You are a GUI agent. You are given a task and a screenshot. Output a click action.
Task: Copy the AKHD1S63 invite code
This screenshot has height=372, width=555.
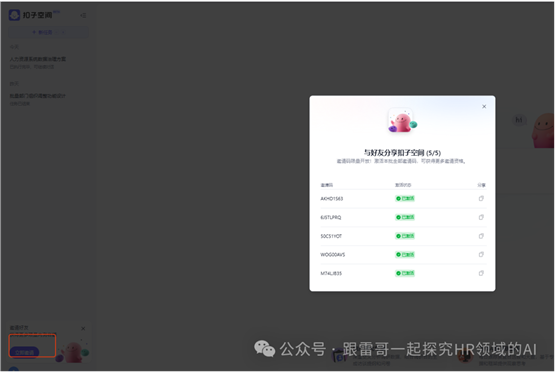[481, 199]
